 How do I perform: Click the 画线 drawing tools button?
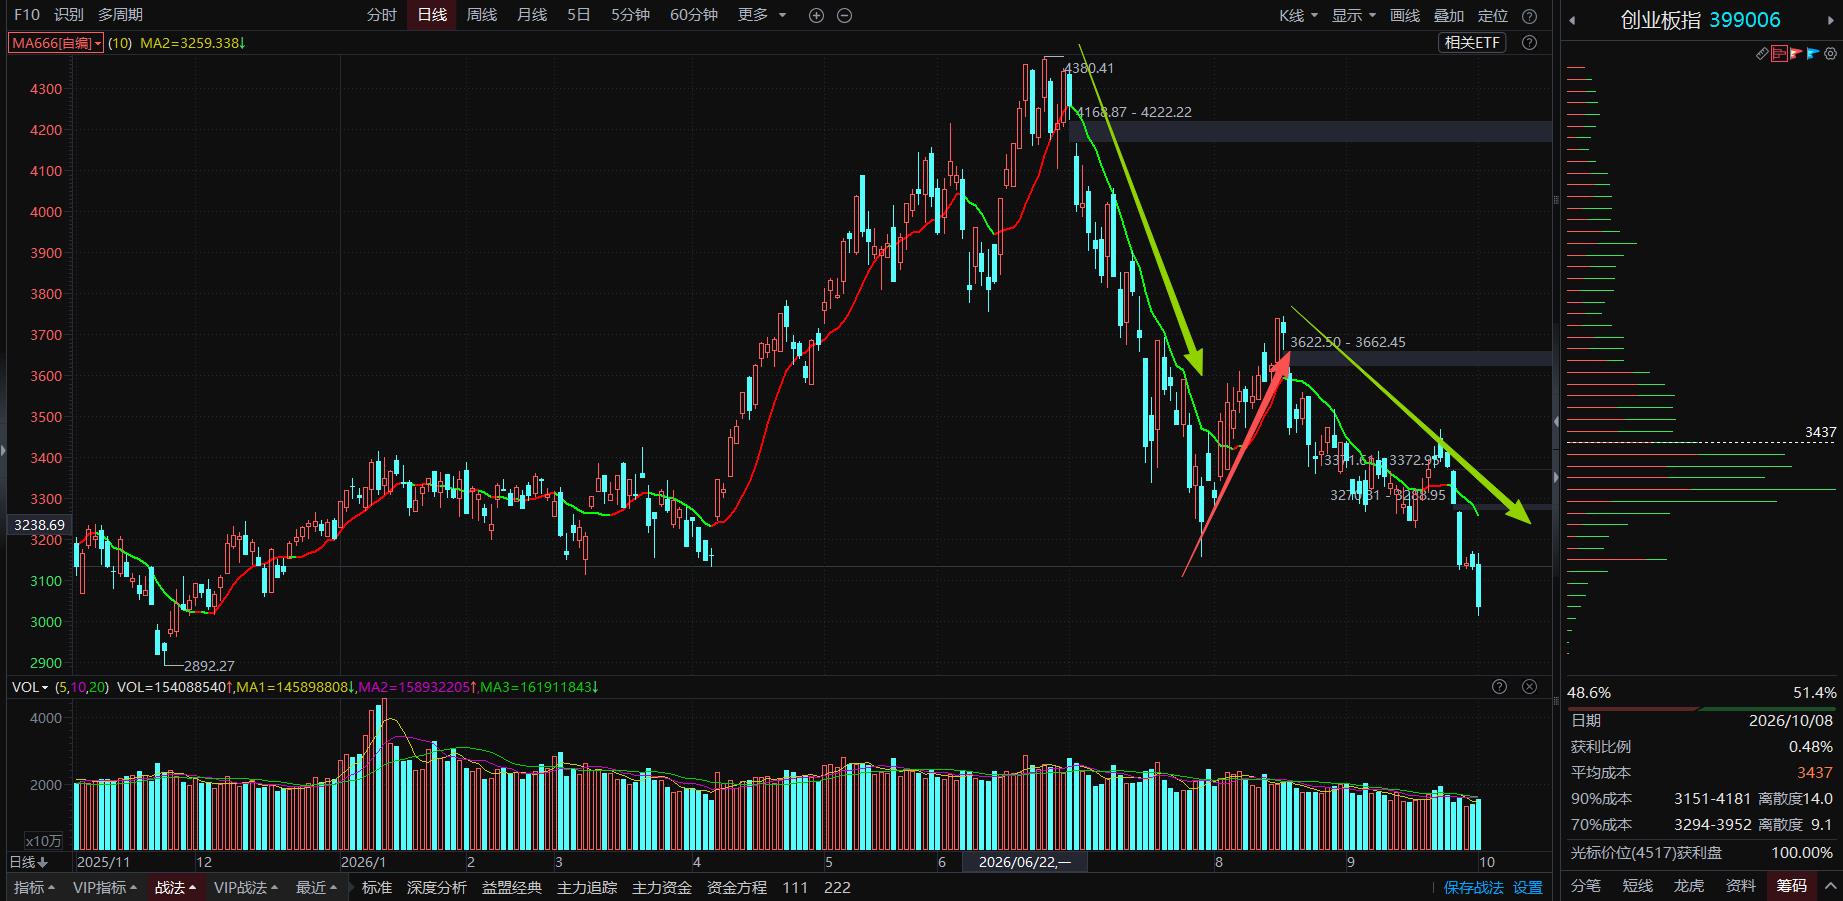click(1405, 15)
